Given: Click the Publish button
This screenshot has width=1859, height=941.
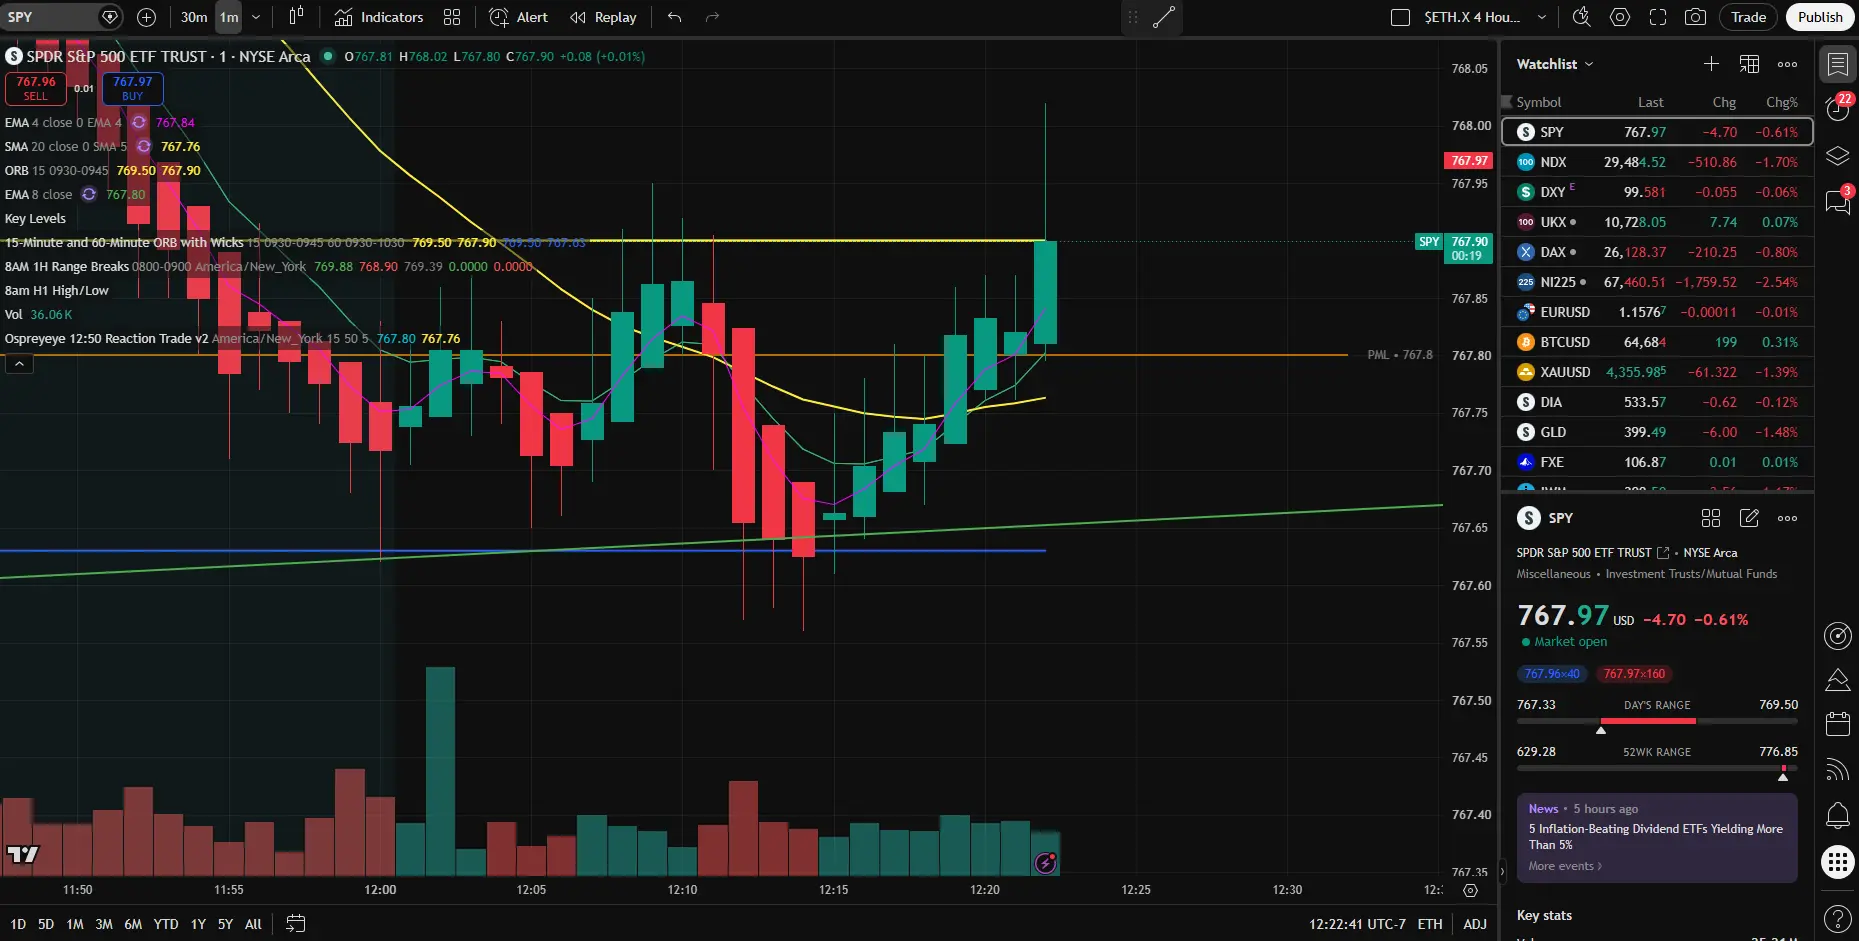Looking at the screenshot, I should tap(1820, 17).
